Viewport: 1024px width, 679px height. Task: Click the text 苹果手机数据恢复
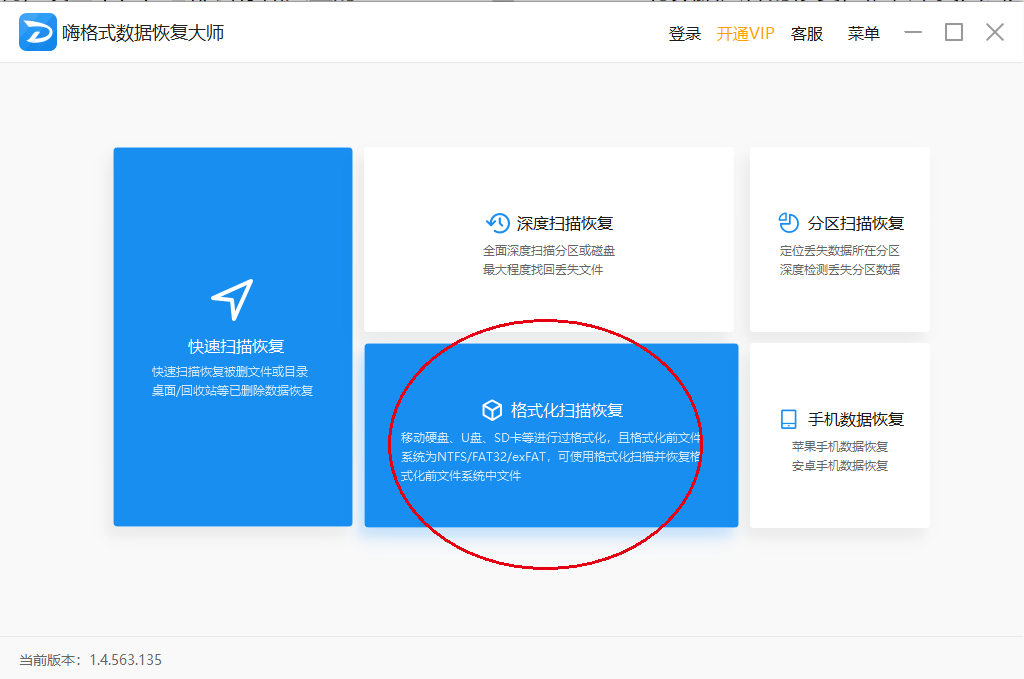point(840,447)
